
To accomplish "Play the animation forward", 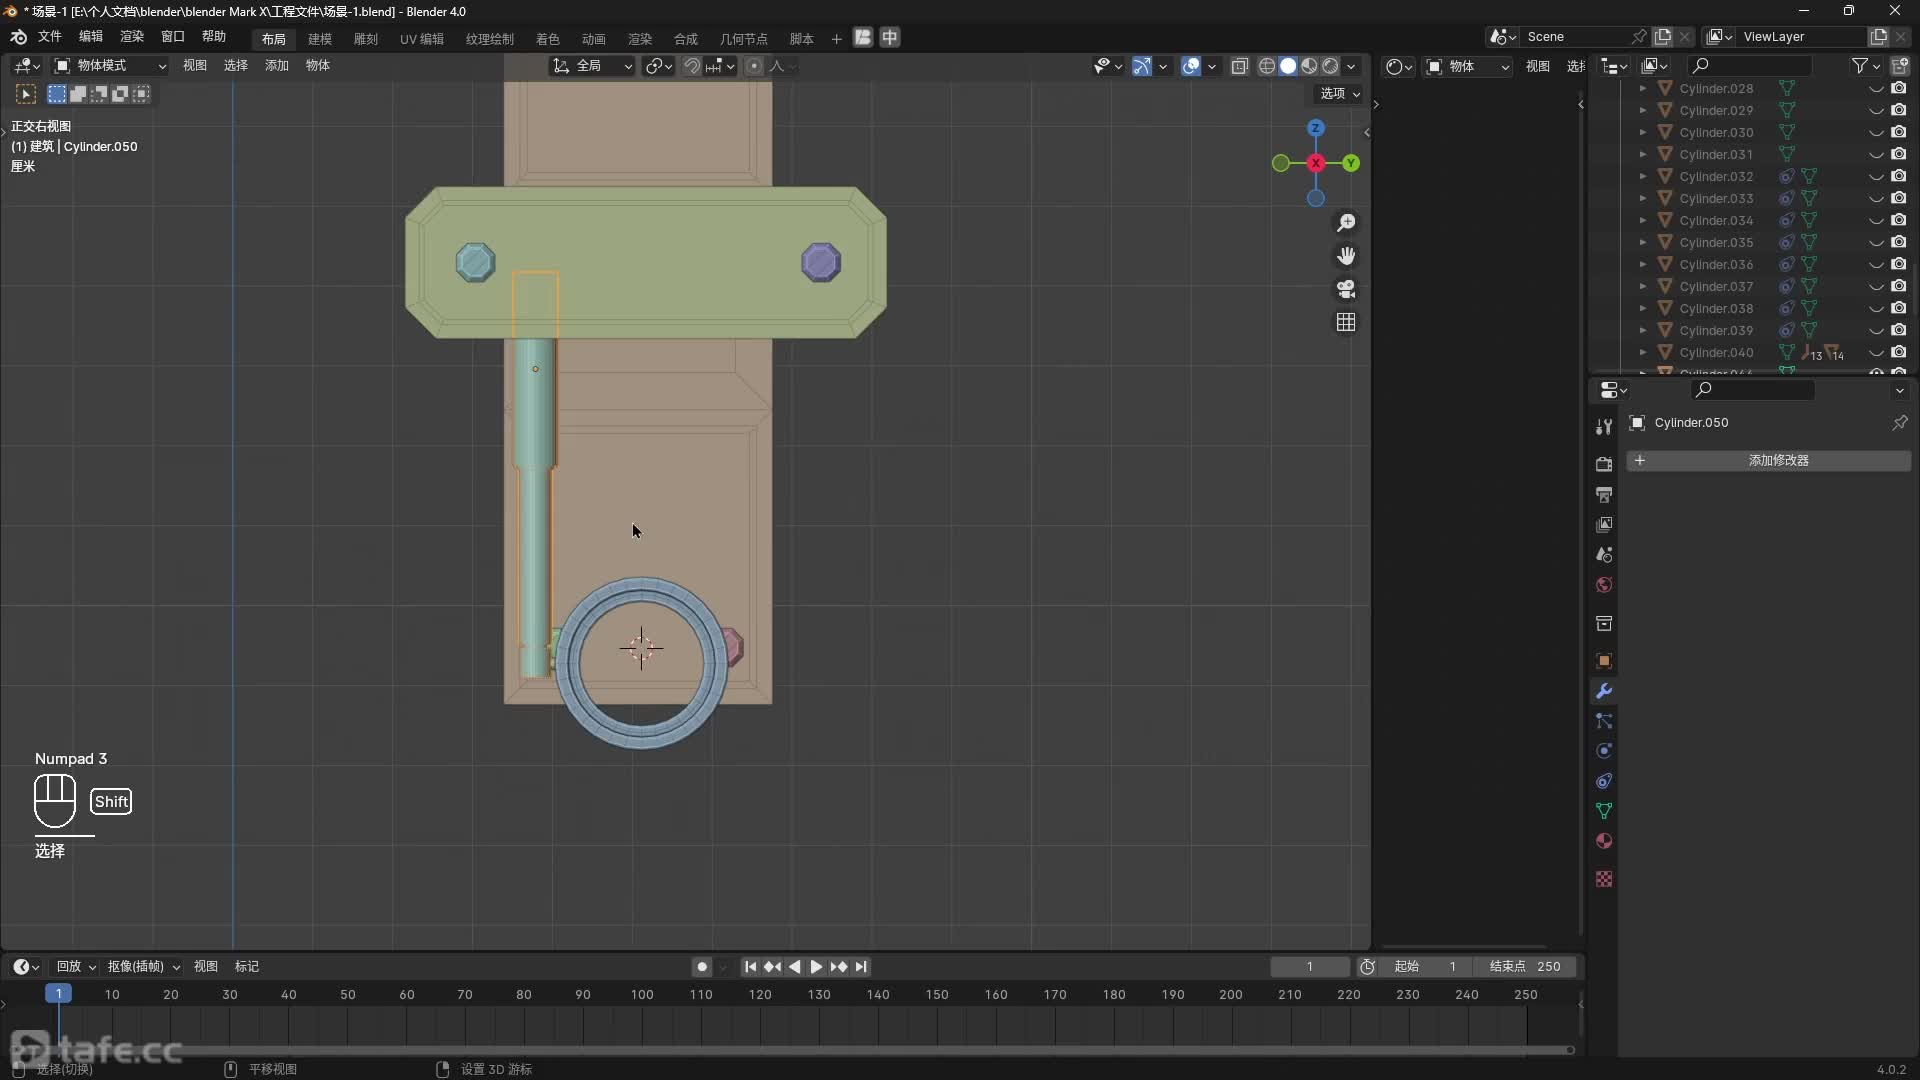I will point(816,967).
